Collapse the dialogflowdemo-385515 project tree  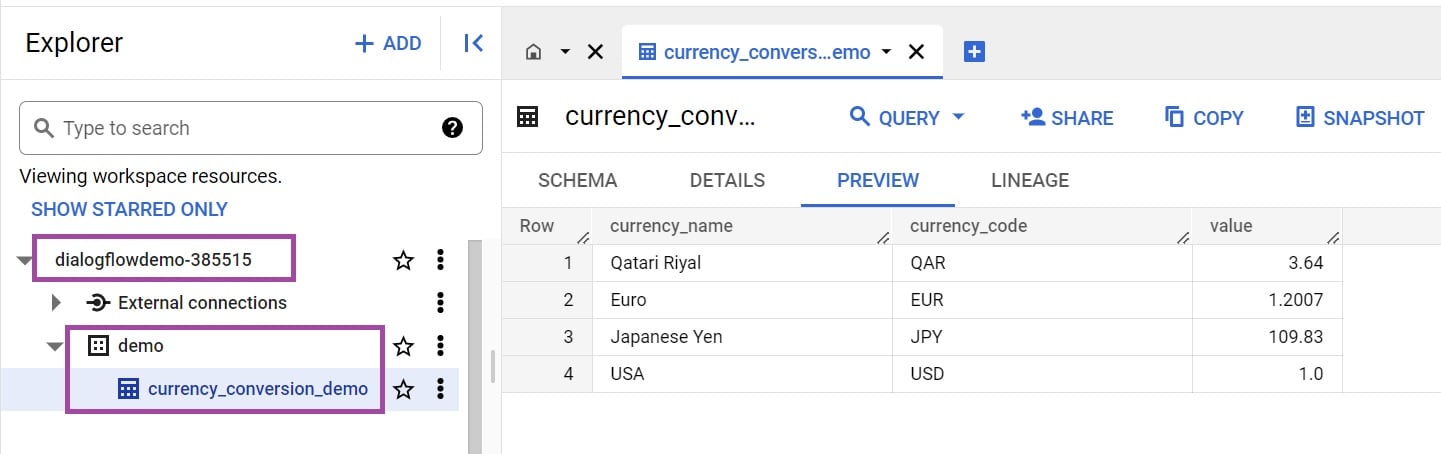[x=24, y=261]
